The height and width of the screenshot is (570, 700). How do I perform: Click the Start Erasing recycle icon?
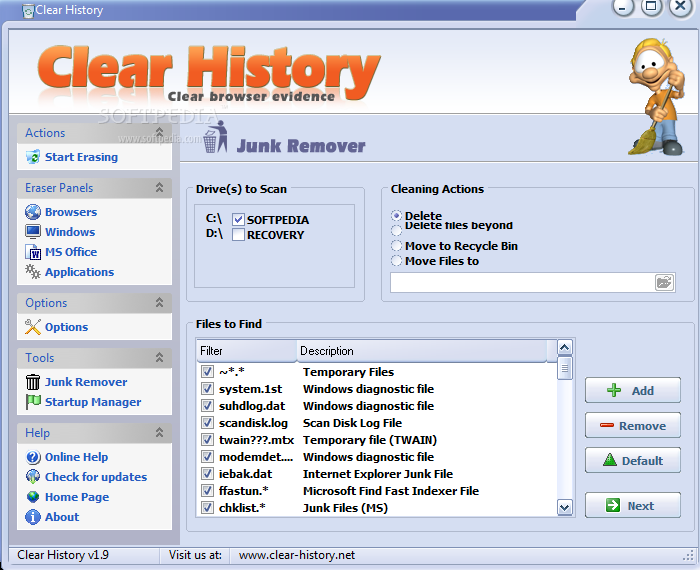point(33,157)
